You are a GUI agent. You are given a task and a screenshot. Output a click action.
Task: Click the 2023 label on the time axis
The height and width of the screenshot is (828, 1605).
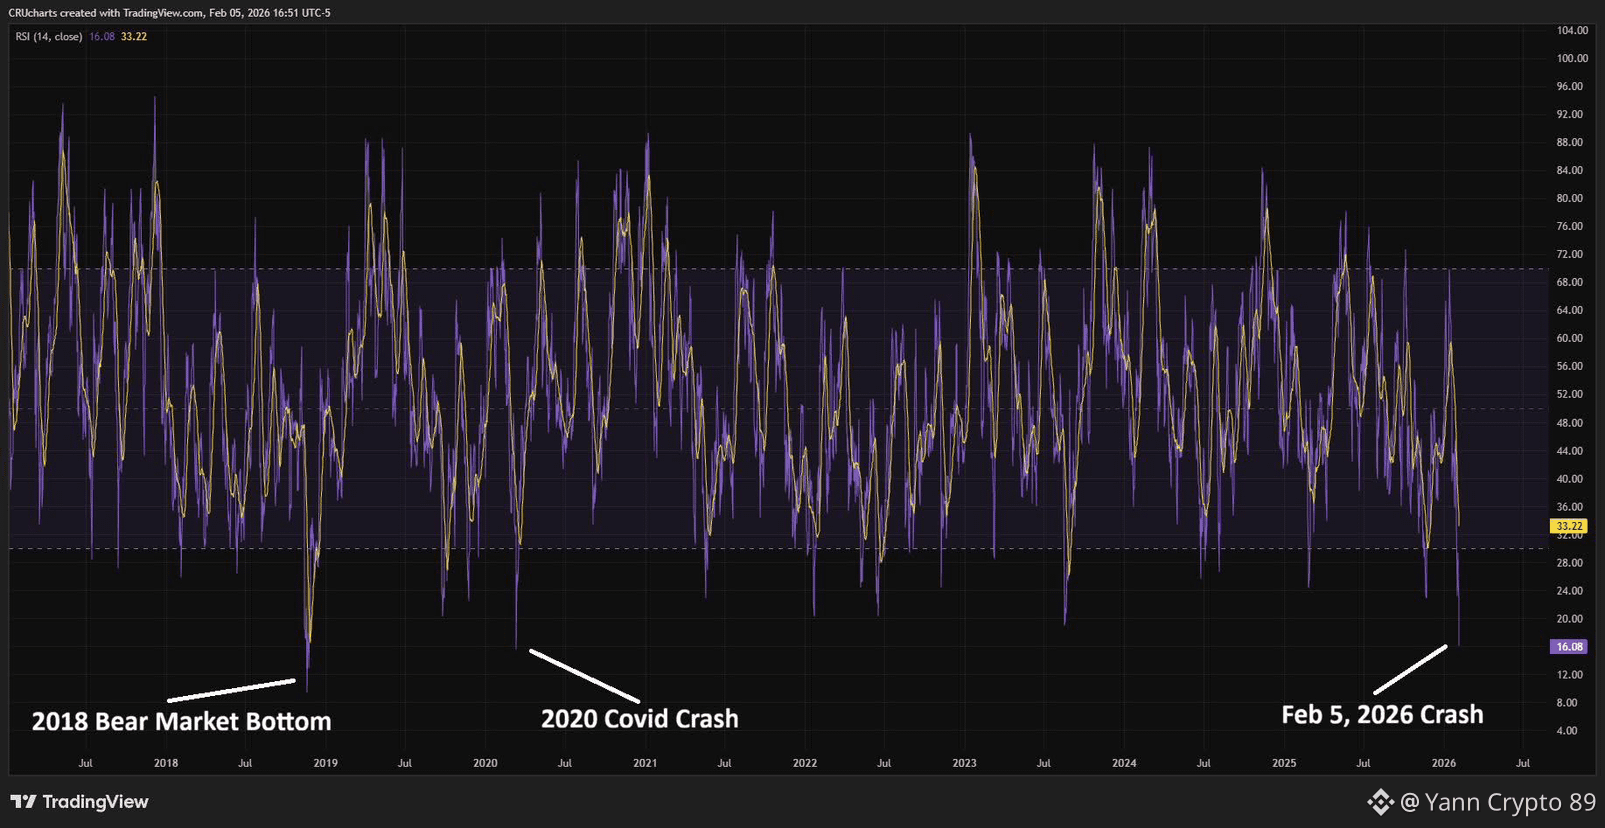click(964, 763)
